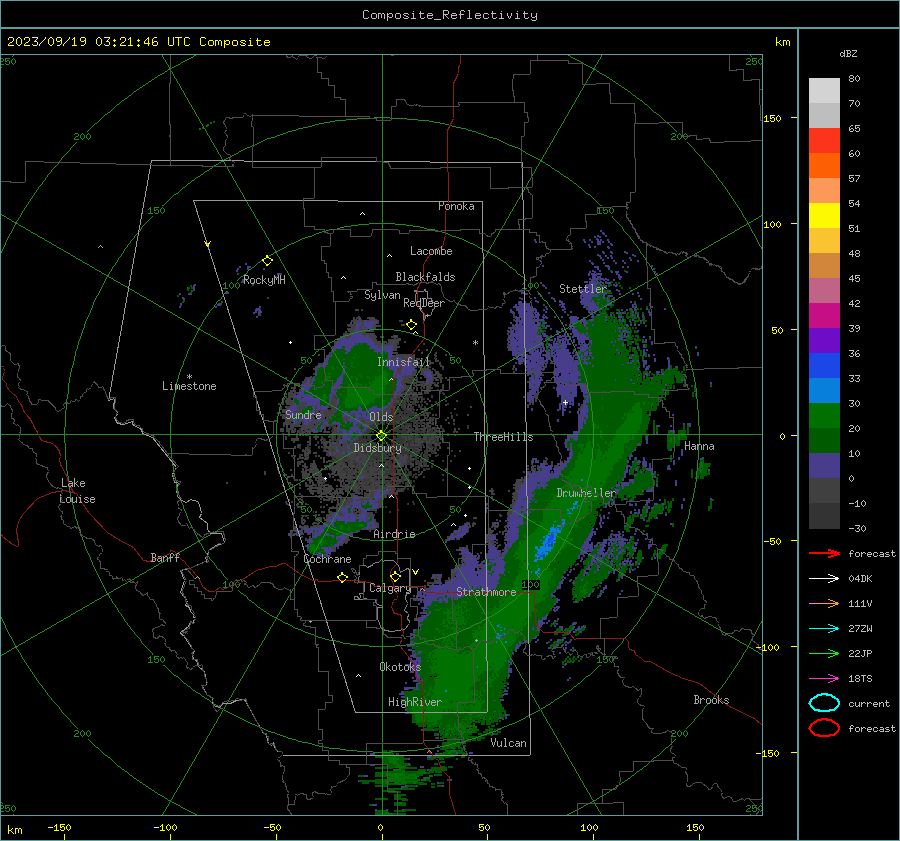
Task: Click the Innisfail label
Action: click(403, 362)
